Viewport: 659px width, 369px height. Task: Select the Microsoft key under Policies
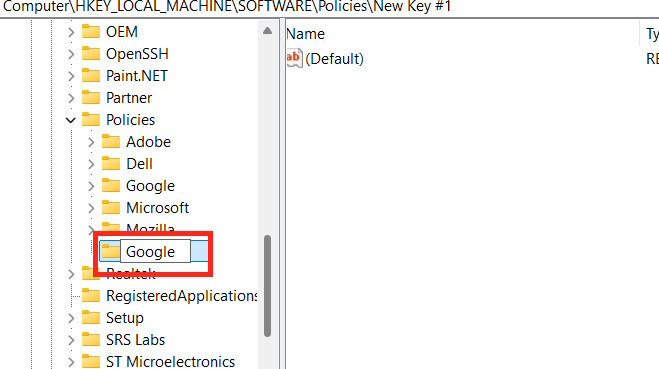click(x=158, y=208)
